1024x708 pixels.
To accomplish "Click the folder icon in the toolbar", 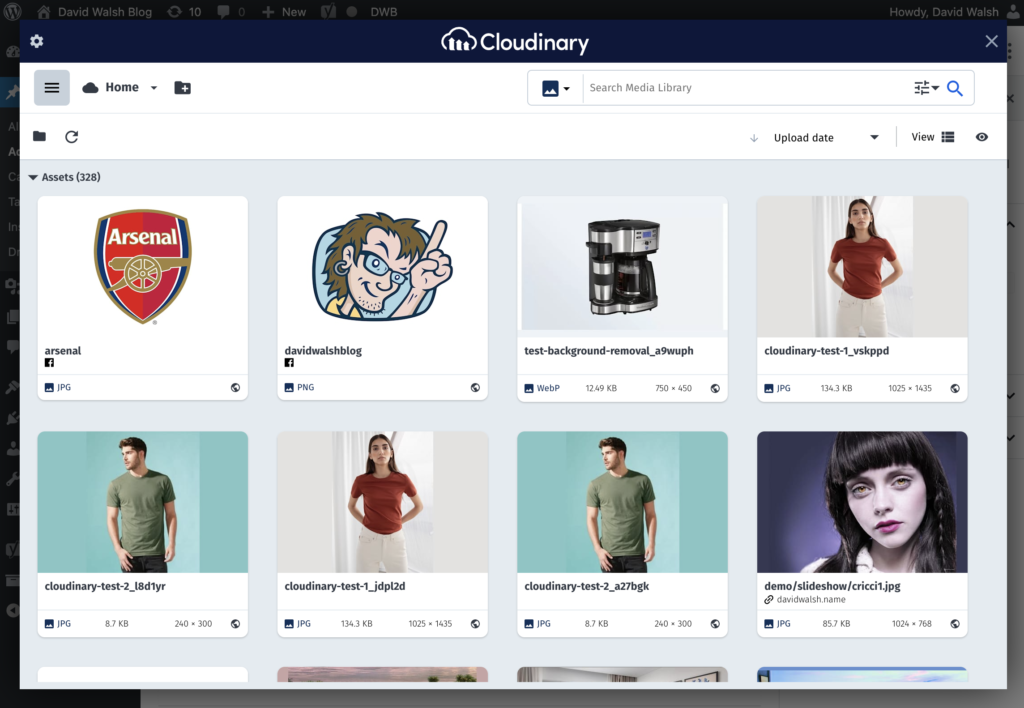I will click(39, 136).
